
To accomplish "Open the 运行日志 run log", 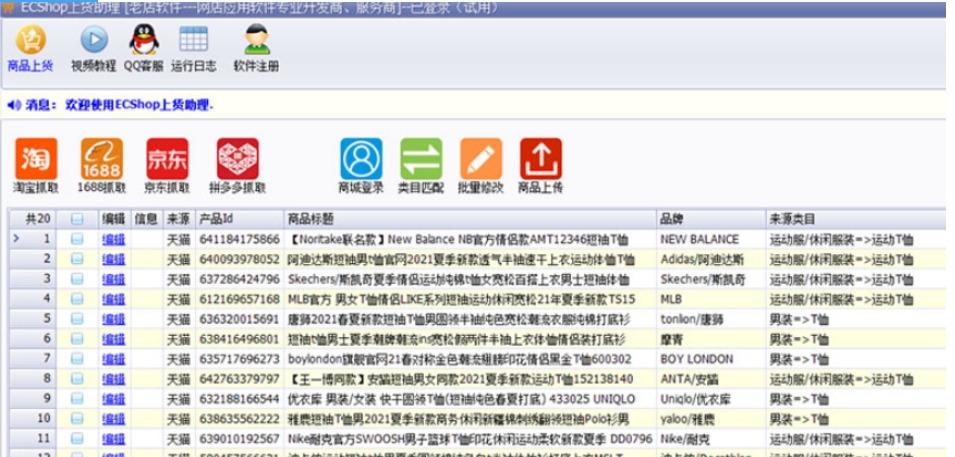I will (x=194, y=49).
